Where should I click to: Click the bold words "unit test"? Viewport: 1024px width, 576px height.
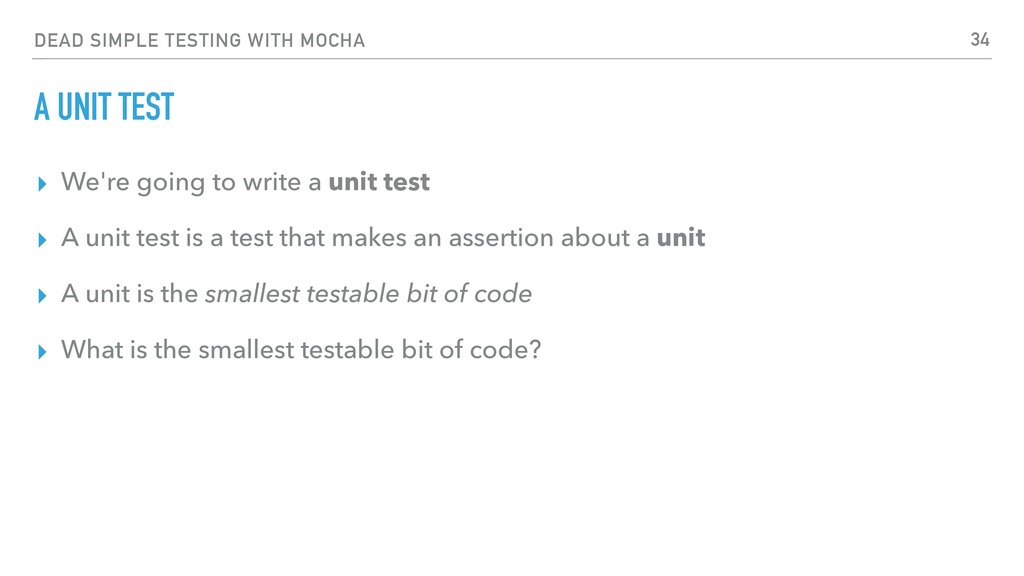(x=379, y=182)
